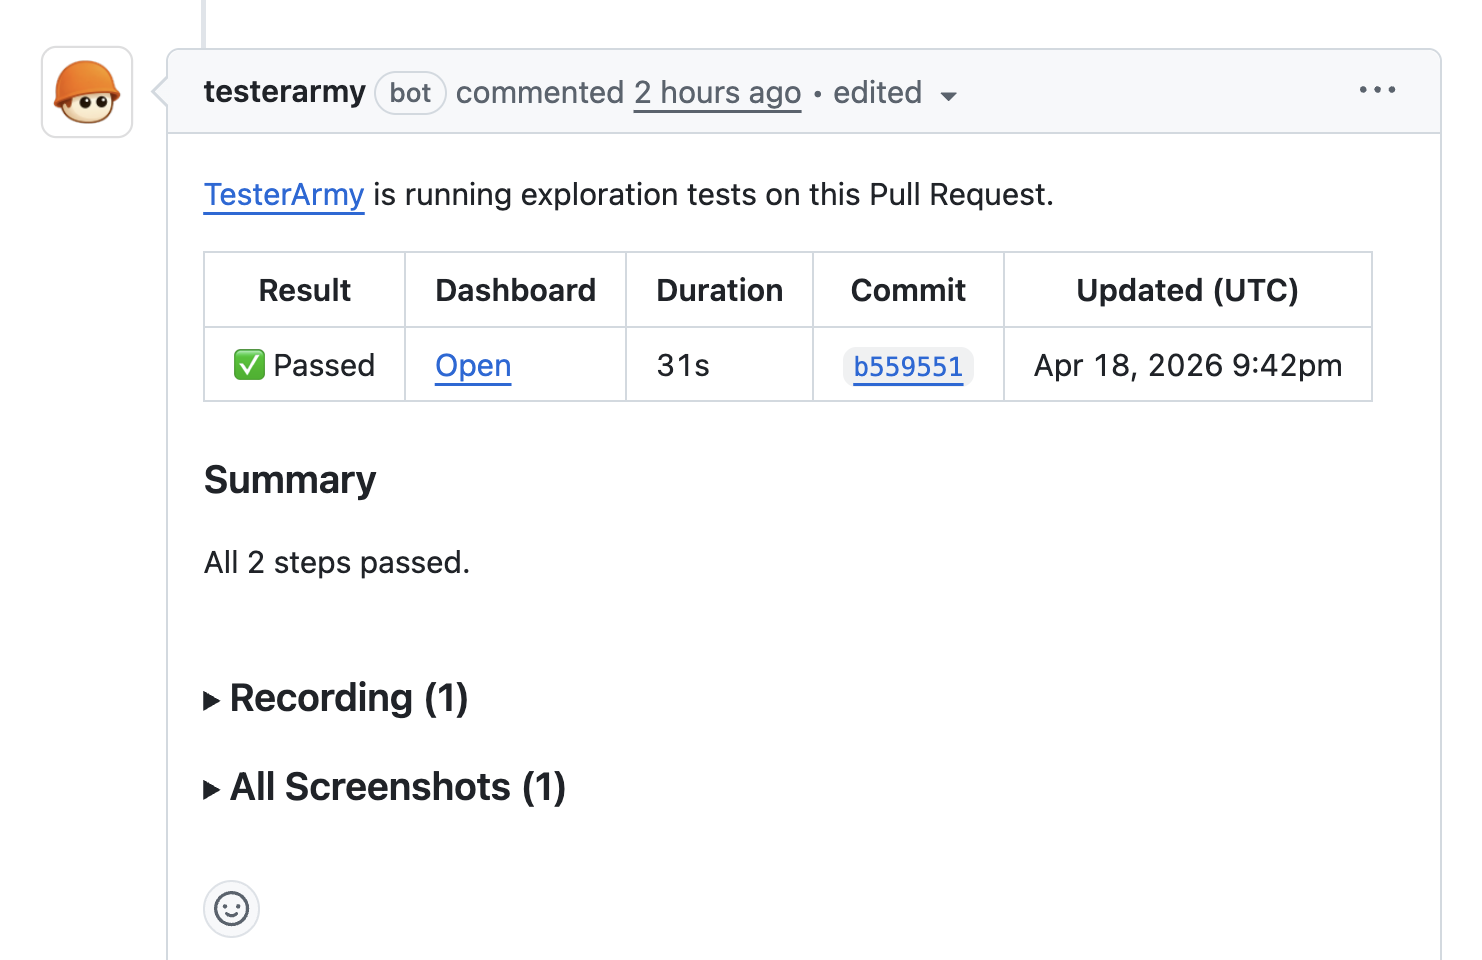Click the Summary heading
Viewport: 1482px width, 960px height.
pos(290,480)
